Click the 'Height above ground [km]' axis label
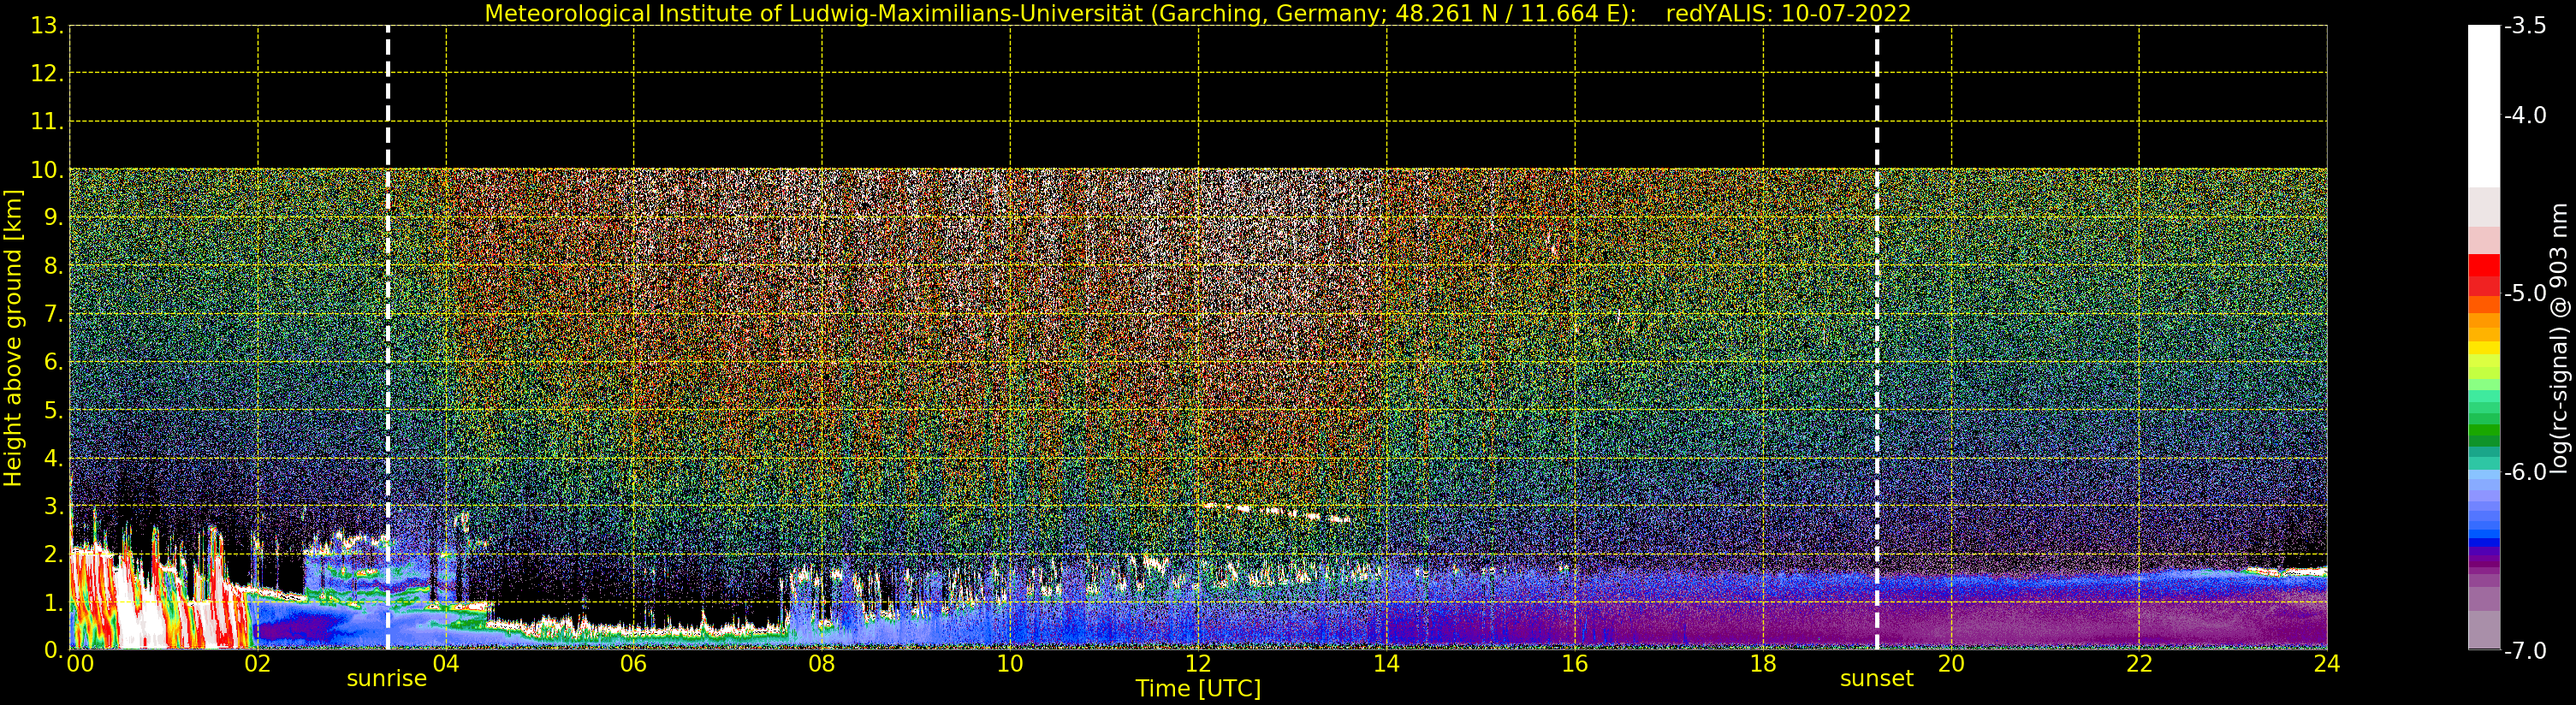The width and height of the screenshot is (2576, 705). 13,338
